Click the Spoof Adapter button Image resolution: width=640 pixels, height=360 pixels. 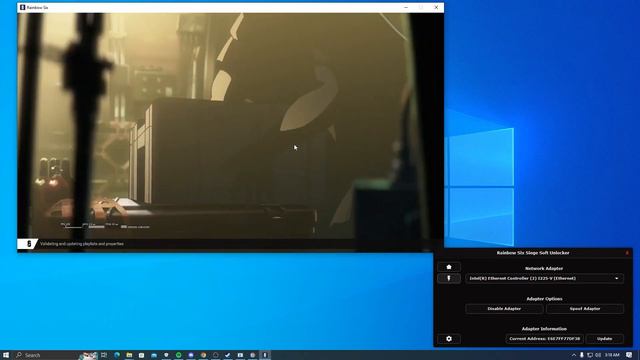pos(584,309)
